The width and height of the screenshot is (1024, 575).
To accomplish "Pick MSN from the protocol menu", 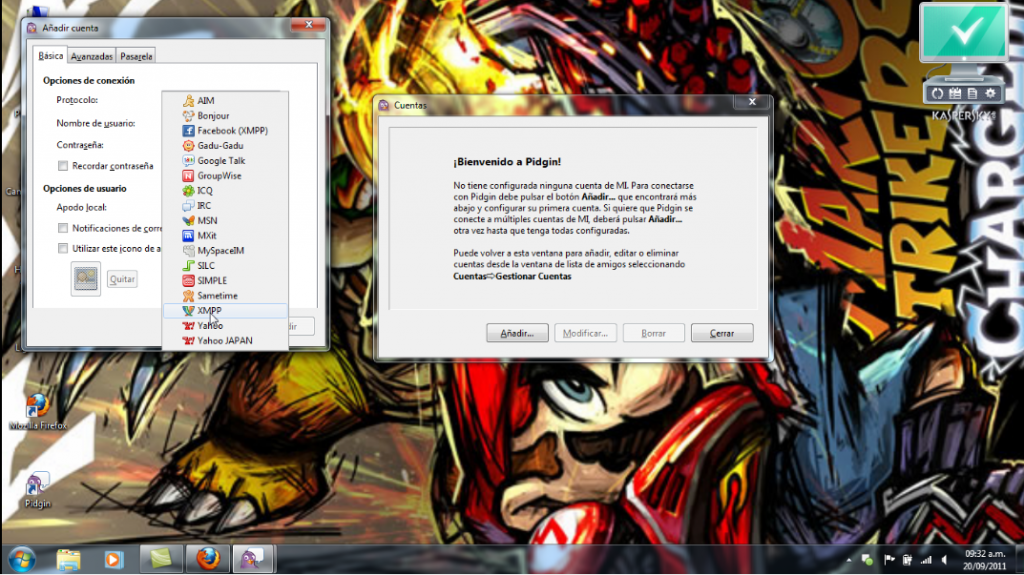I will tap(225, 221).
